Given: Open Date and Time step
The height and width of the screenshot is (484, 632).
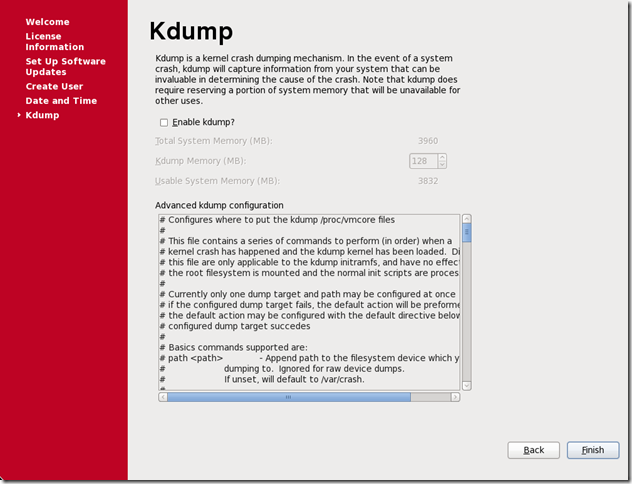Looking at the screenshot, I should 61,101.
